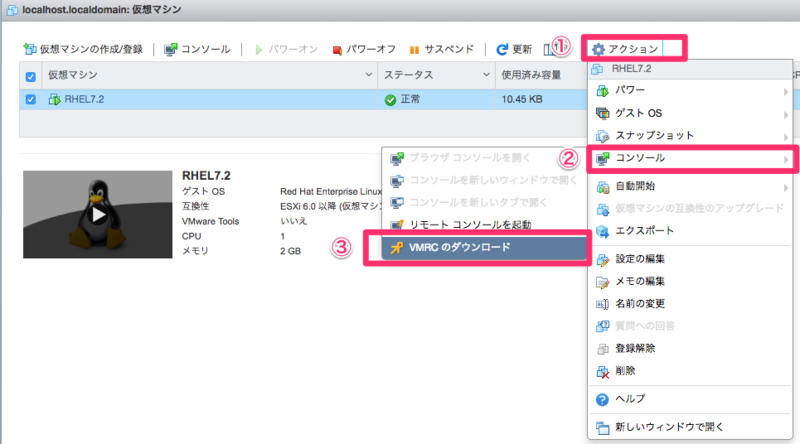Choose 新しいウィンドウで開く menu entry

pos(690,427)
